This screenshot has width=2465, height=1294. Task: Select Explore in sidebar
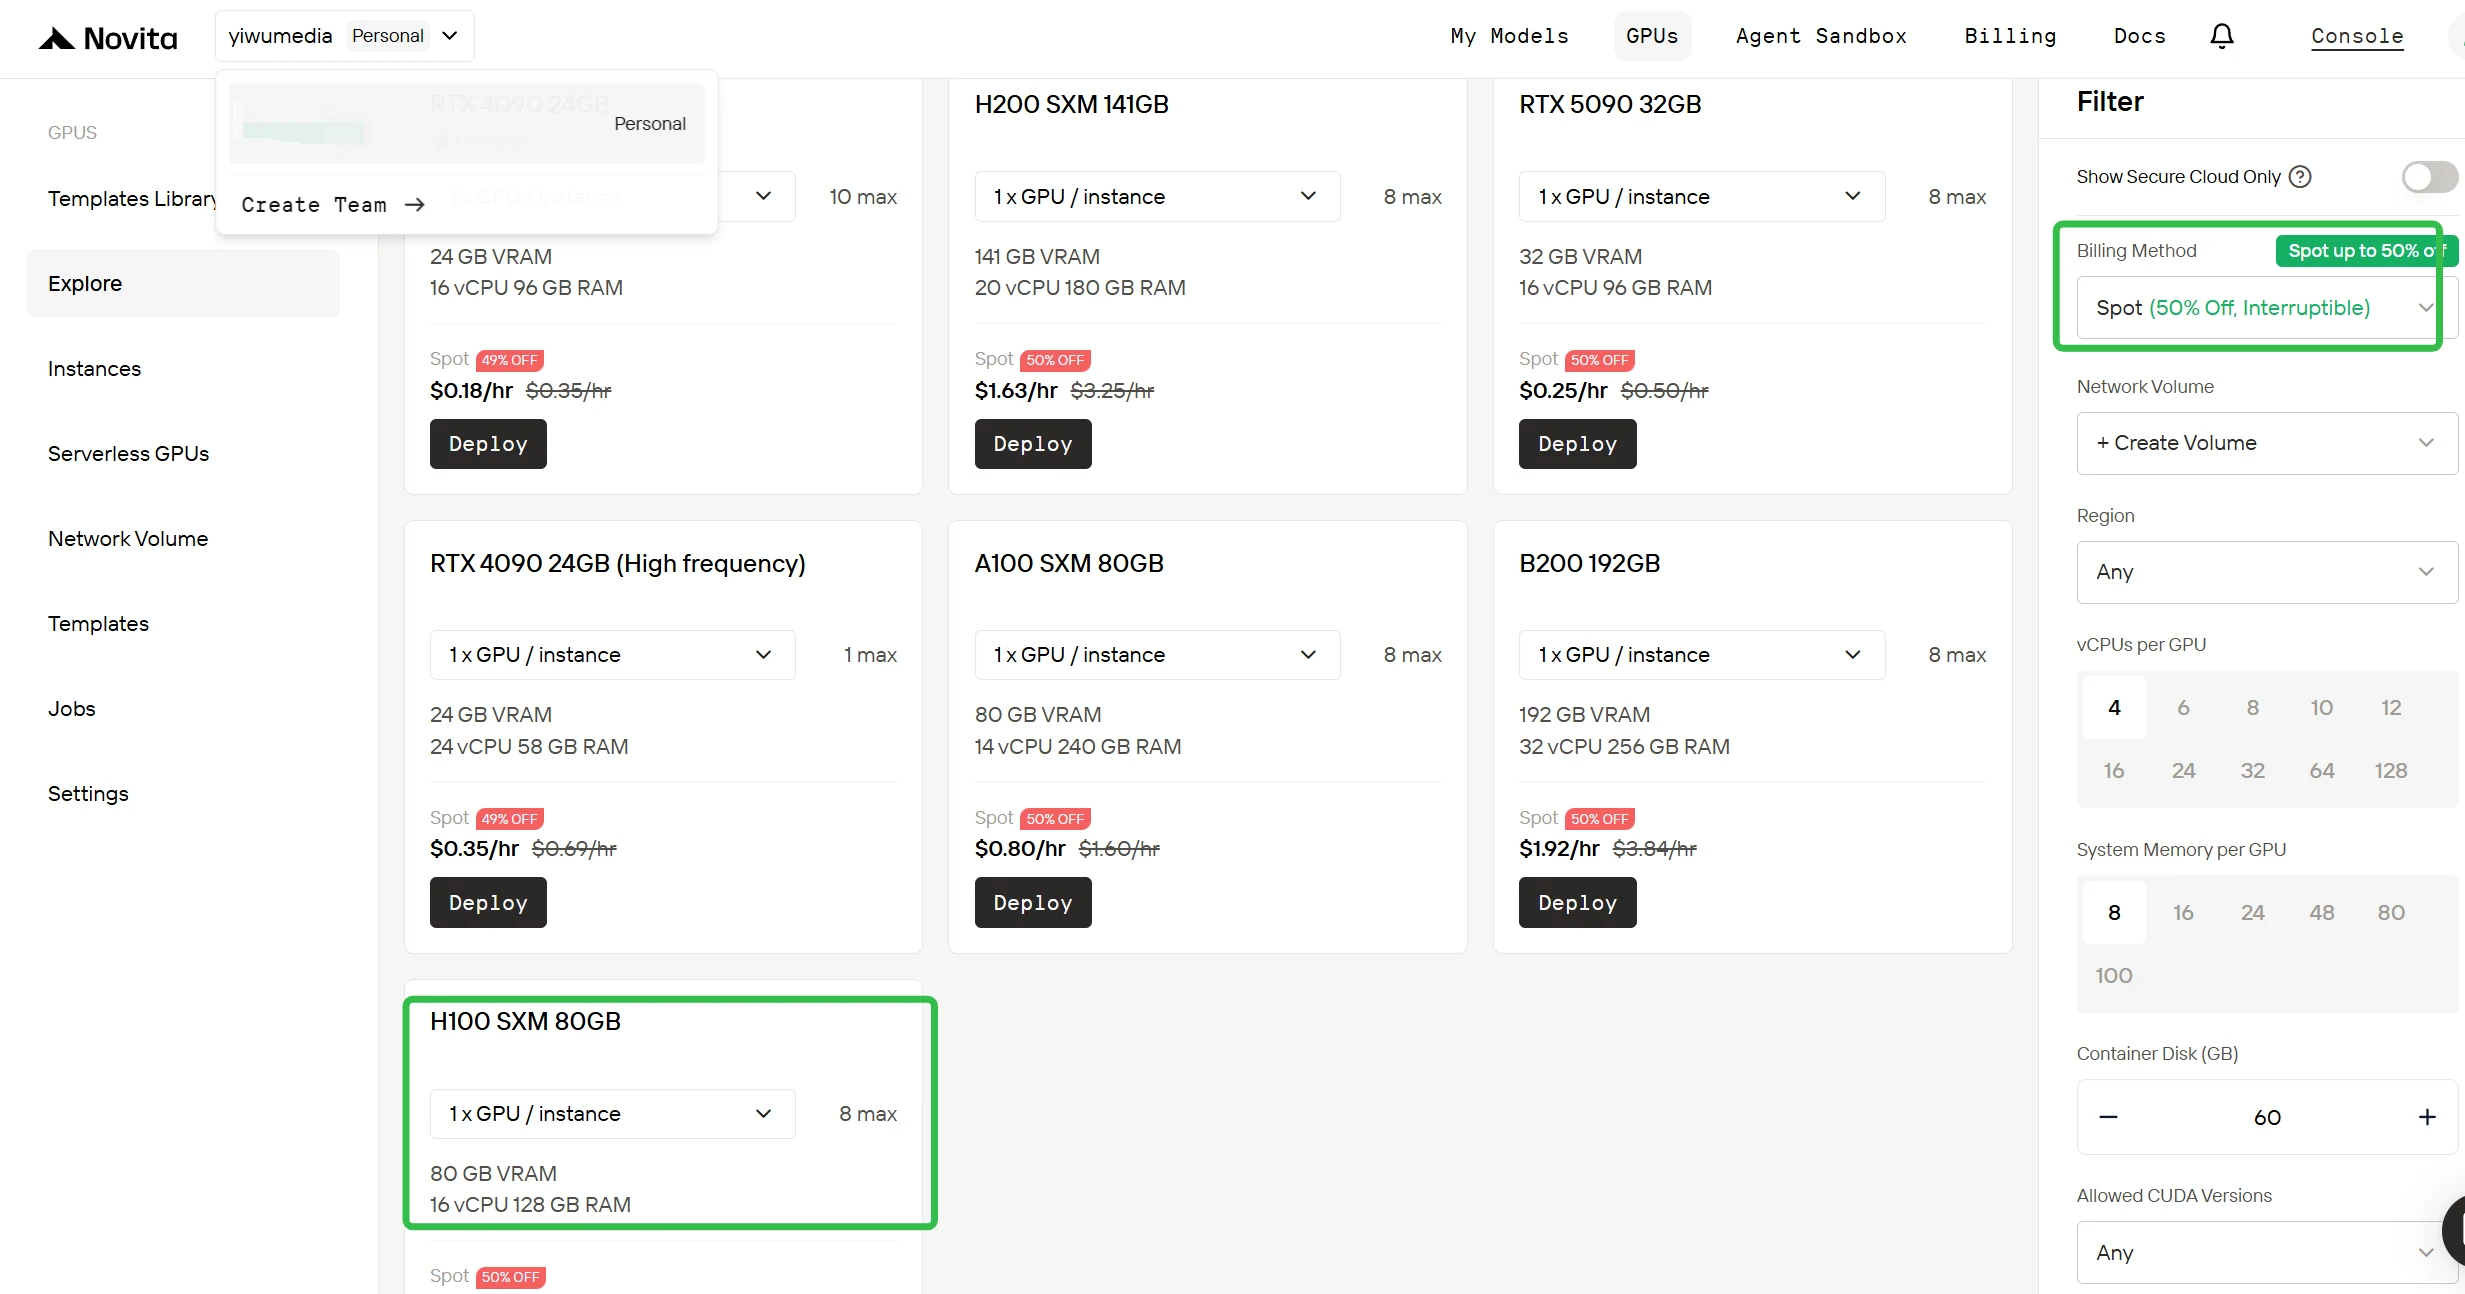[x=183, y=284]
